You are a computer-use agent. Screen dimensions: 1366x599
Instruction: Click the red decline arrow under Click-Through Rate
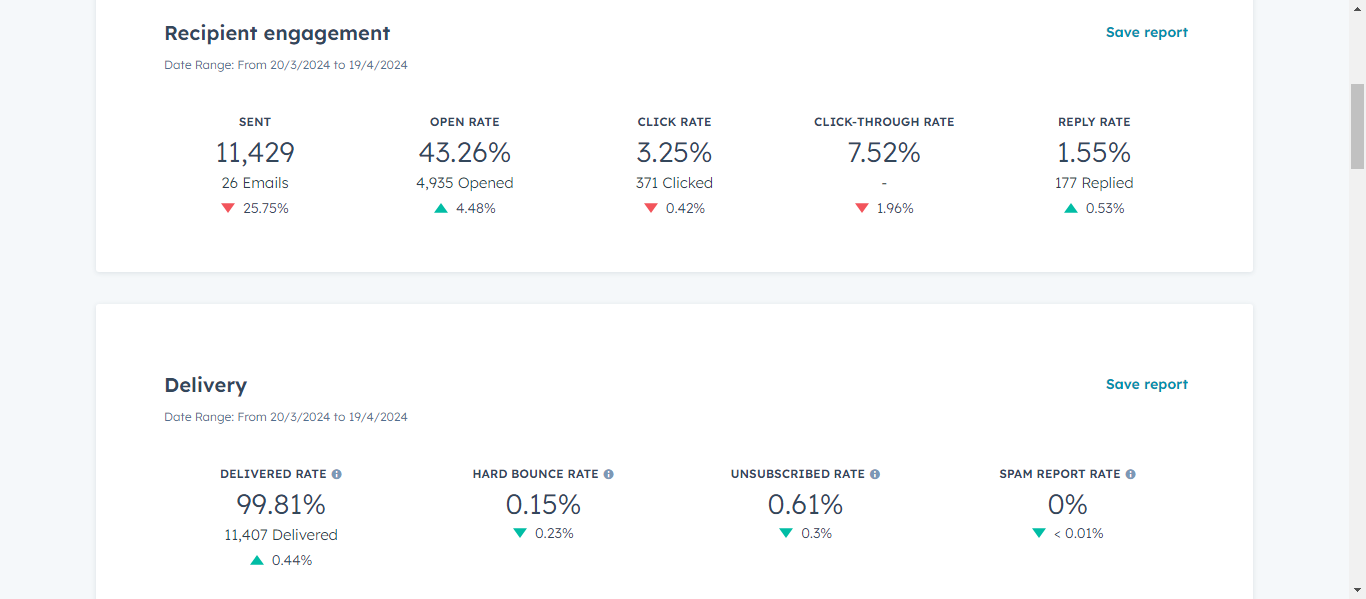click(x=861, y=208)
